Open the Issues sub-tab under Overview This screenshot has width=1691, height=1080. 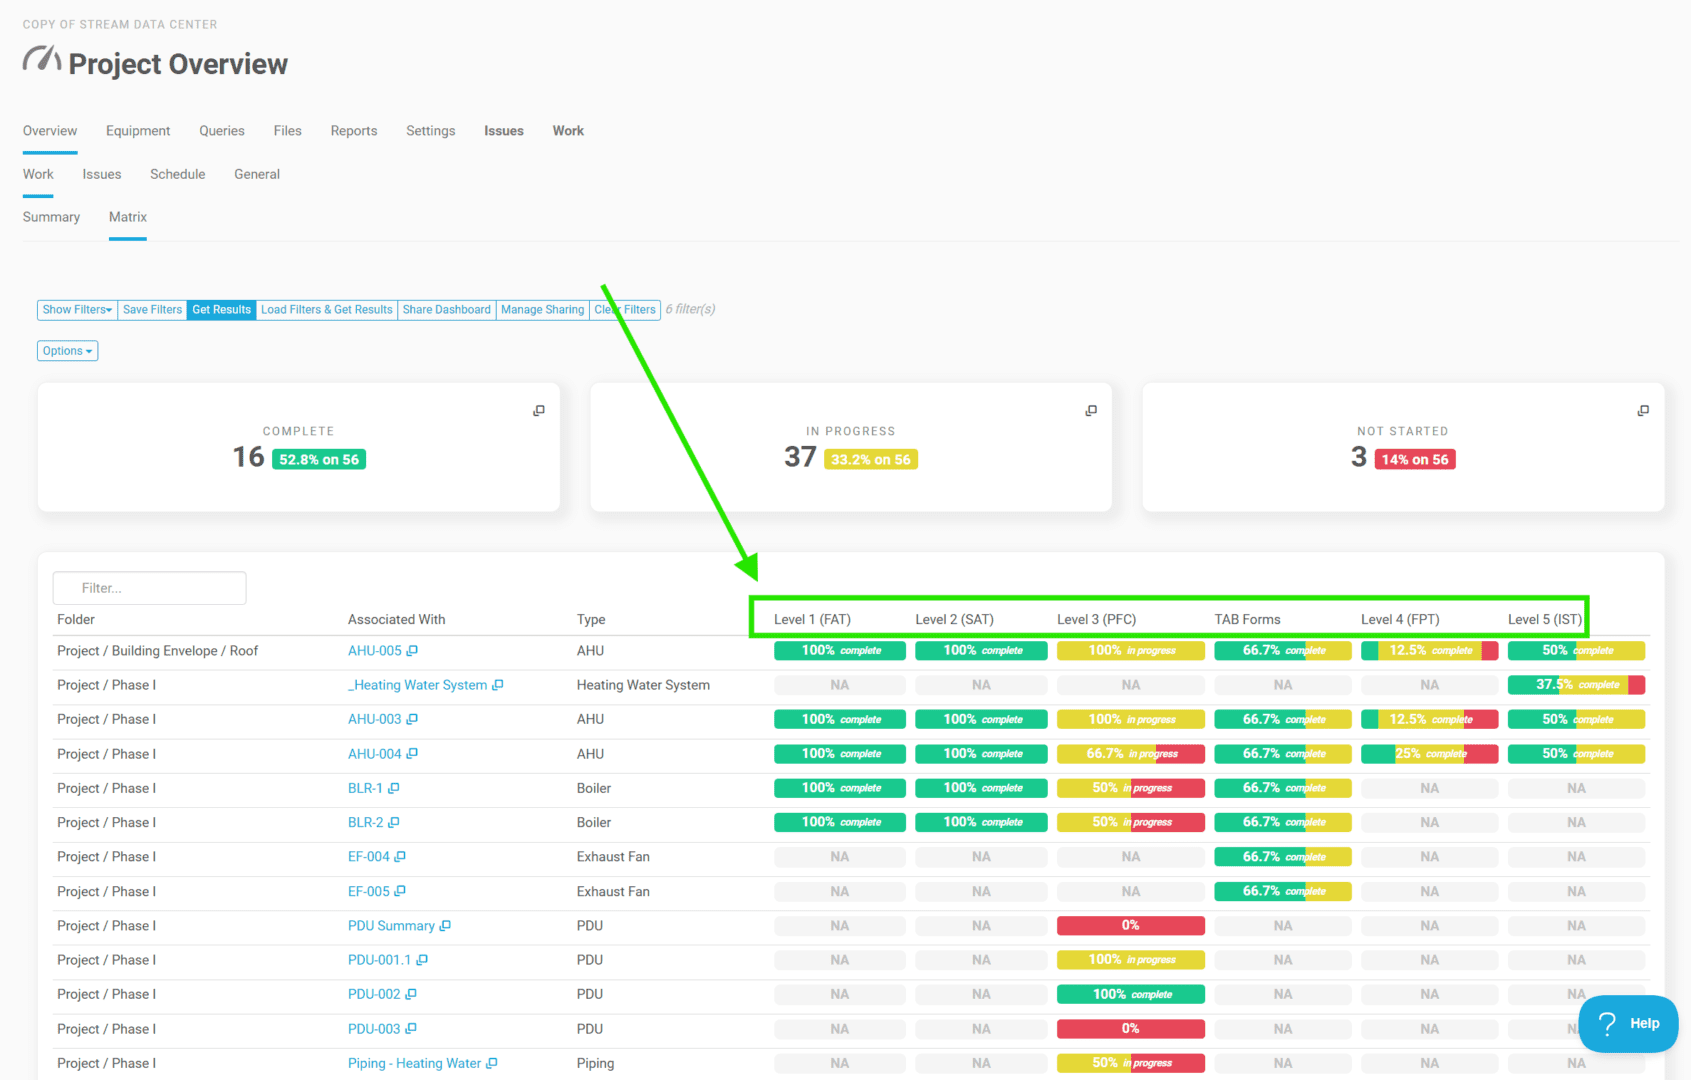click(102, 174)
